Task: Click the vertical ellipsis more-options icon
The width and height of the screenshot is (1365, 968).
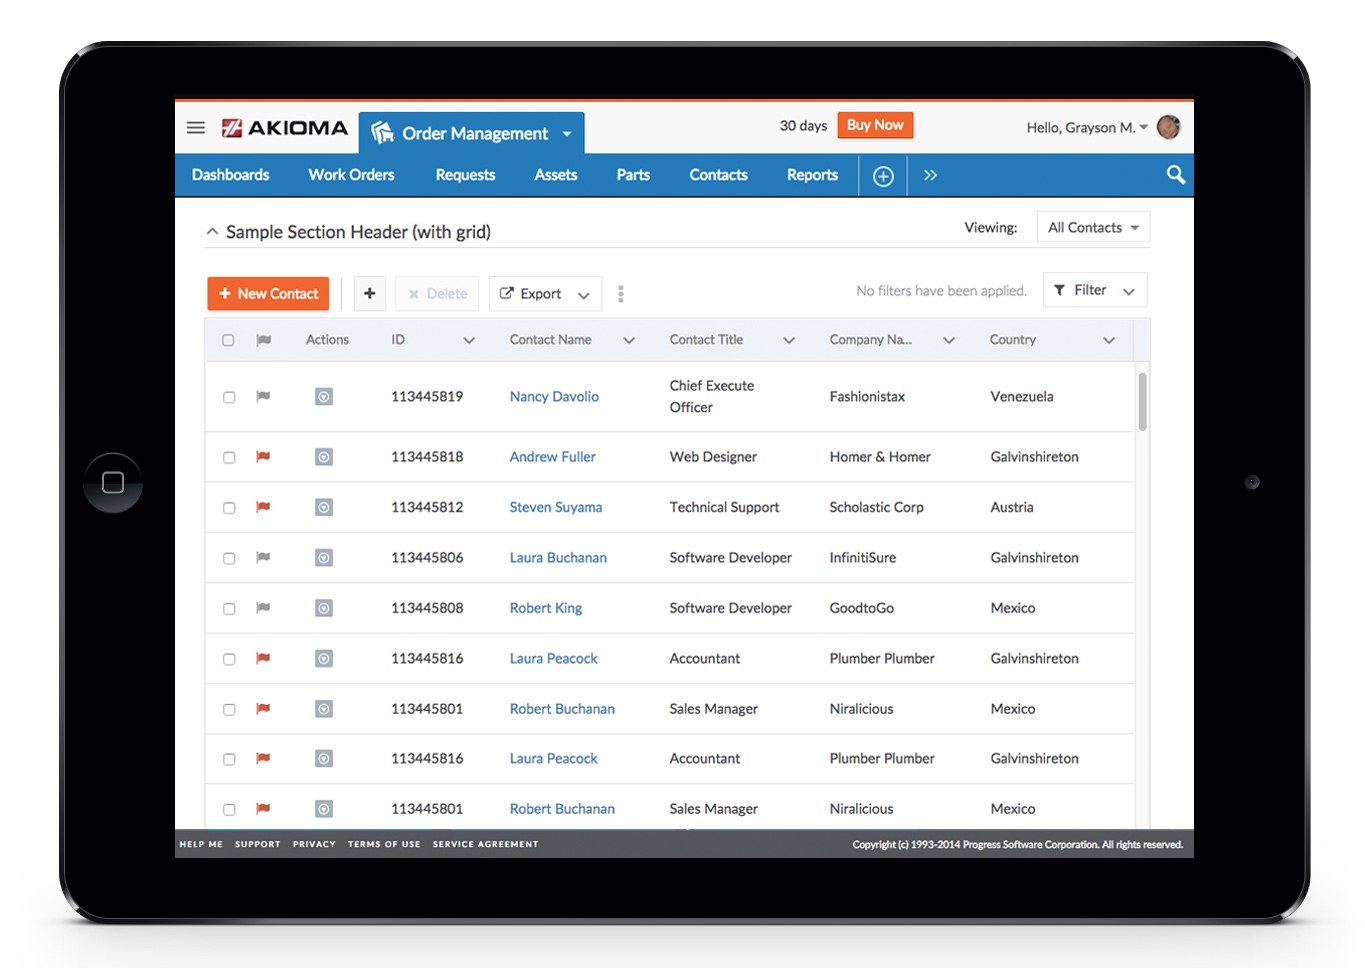Action: [x=621, y=293]
